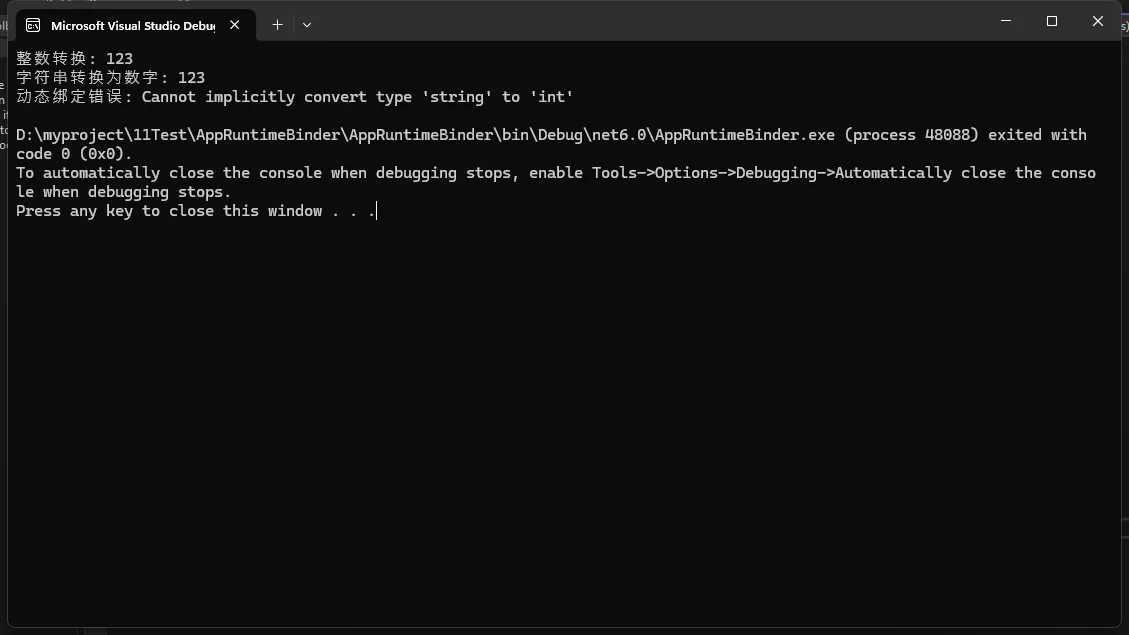Viewport: 1129px width, 635px height.
Task: Click the '动态绑定错误' error message line
Action: click(294, 97)
